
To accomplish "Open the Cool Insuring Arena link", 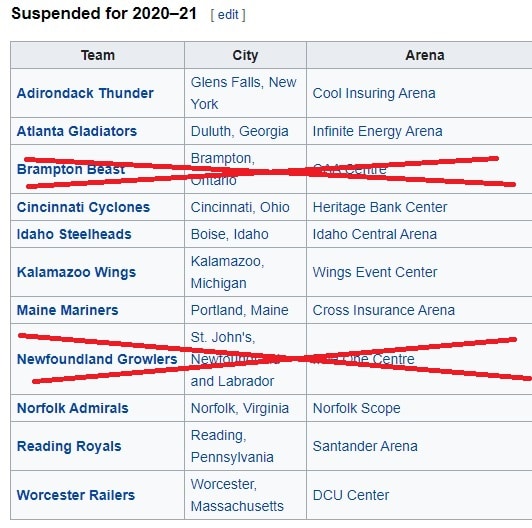I will tap(374, 93).
